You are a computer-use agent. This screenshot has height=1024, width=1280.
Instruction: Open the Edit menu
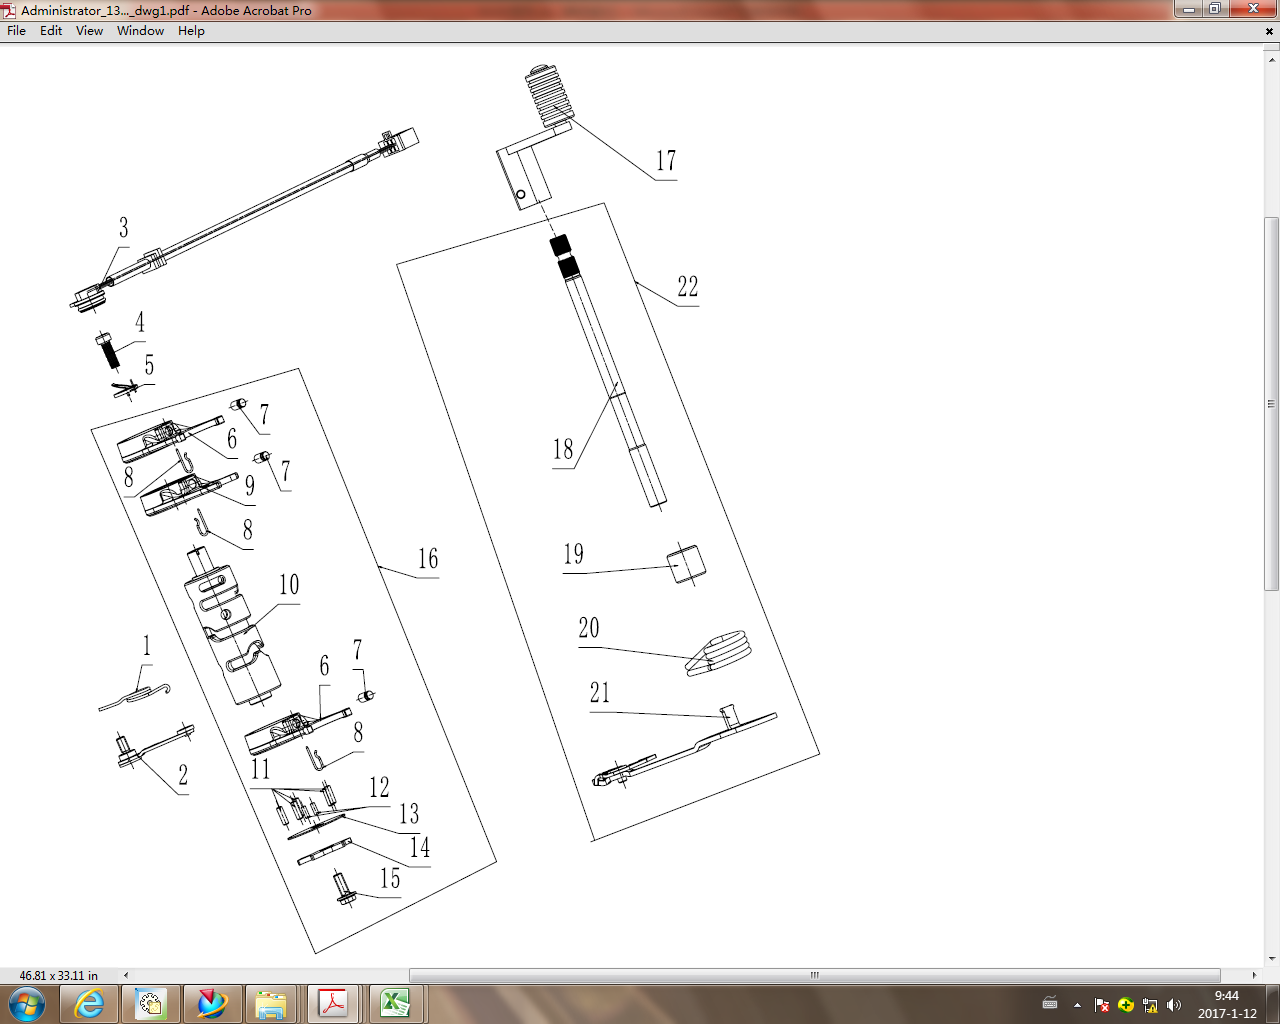click(51, 31)
